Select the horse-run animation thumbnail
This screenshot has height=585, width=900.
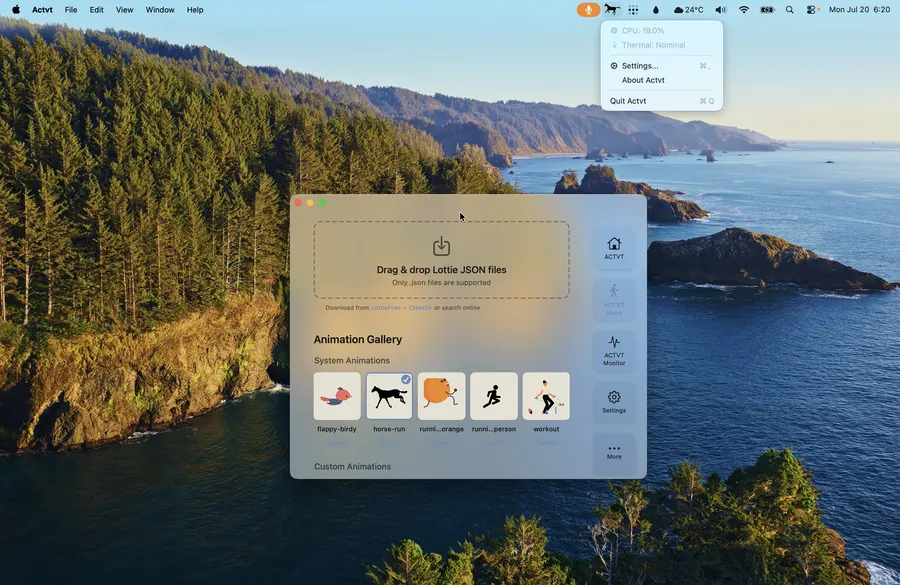point(389,396)
